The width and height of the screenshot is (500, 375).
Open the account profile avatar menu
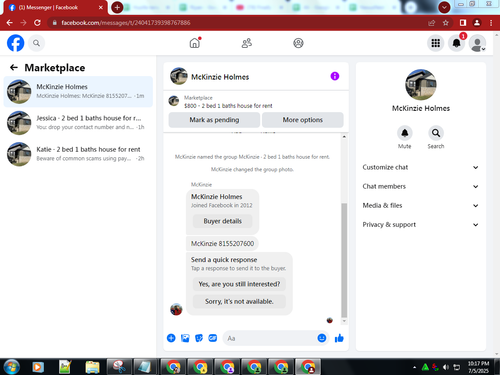point(477,43)
